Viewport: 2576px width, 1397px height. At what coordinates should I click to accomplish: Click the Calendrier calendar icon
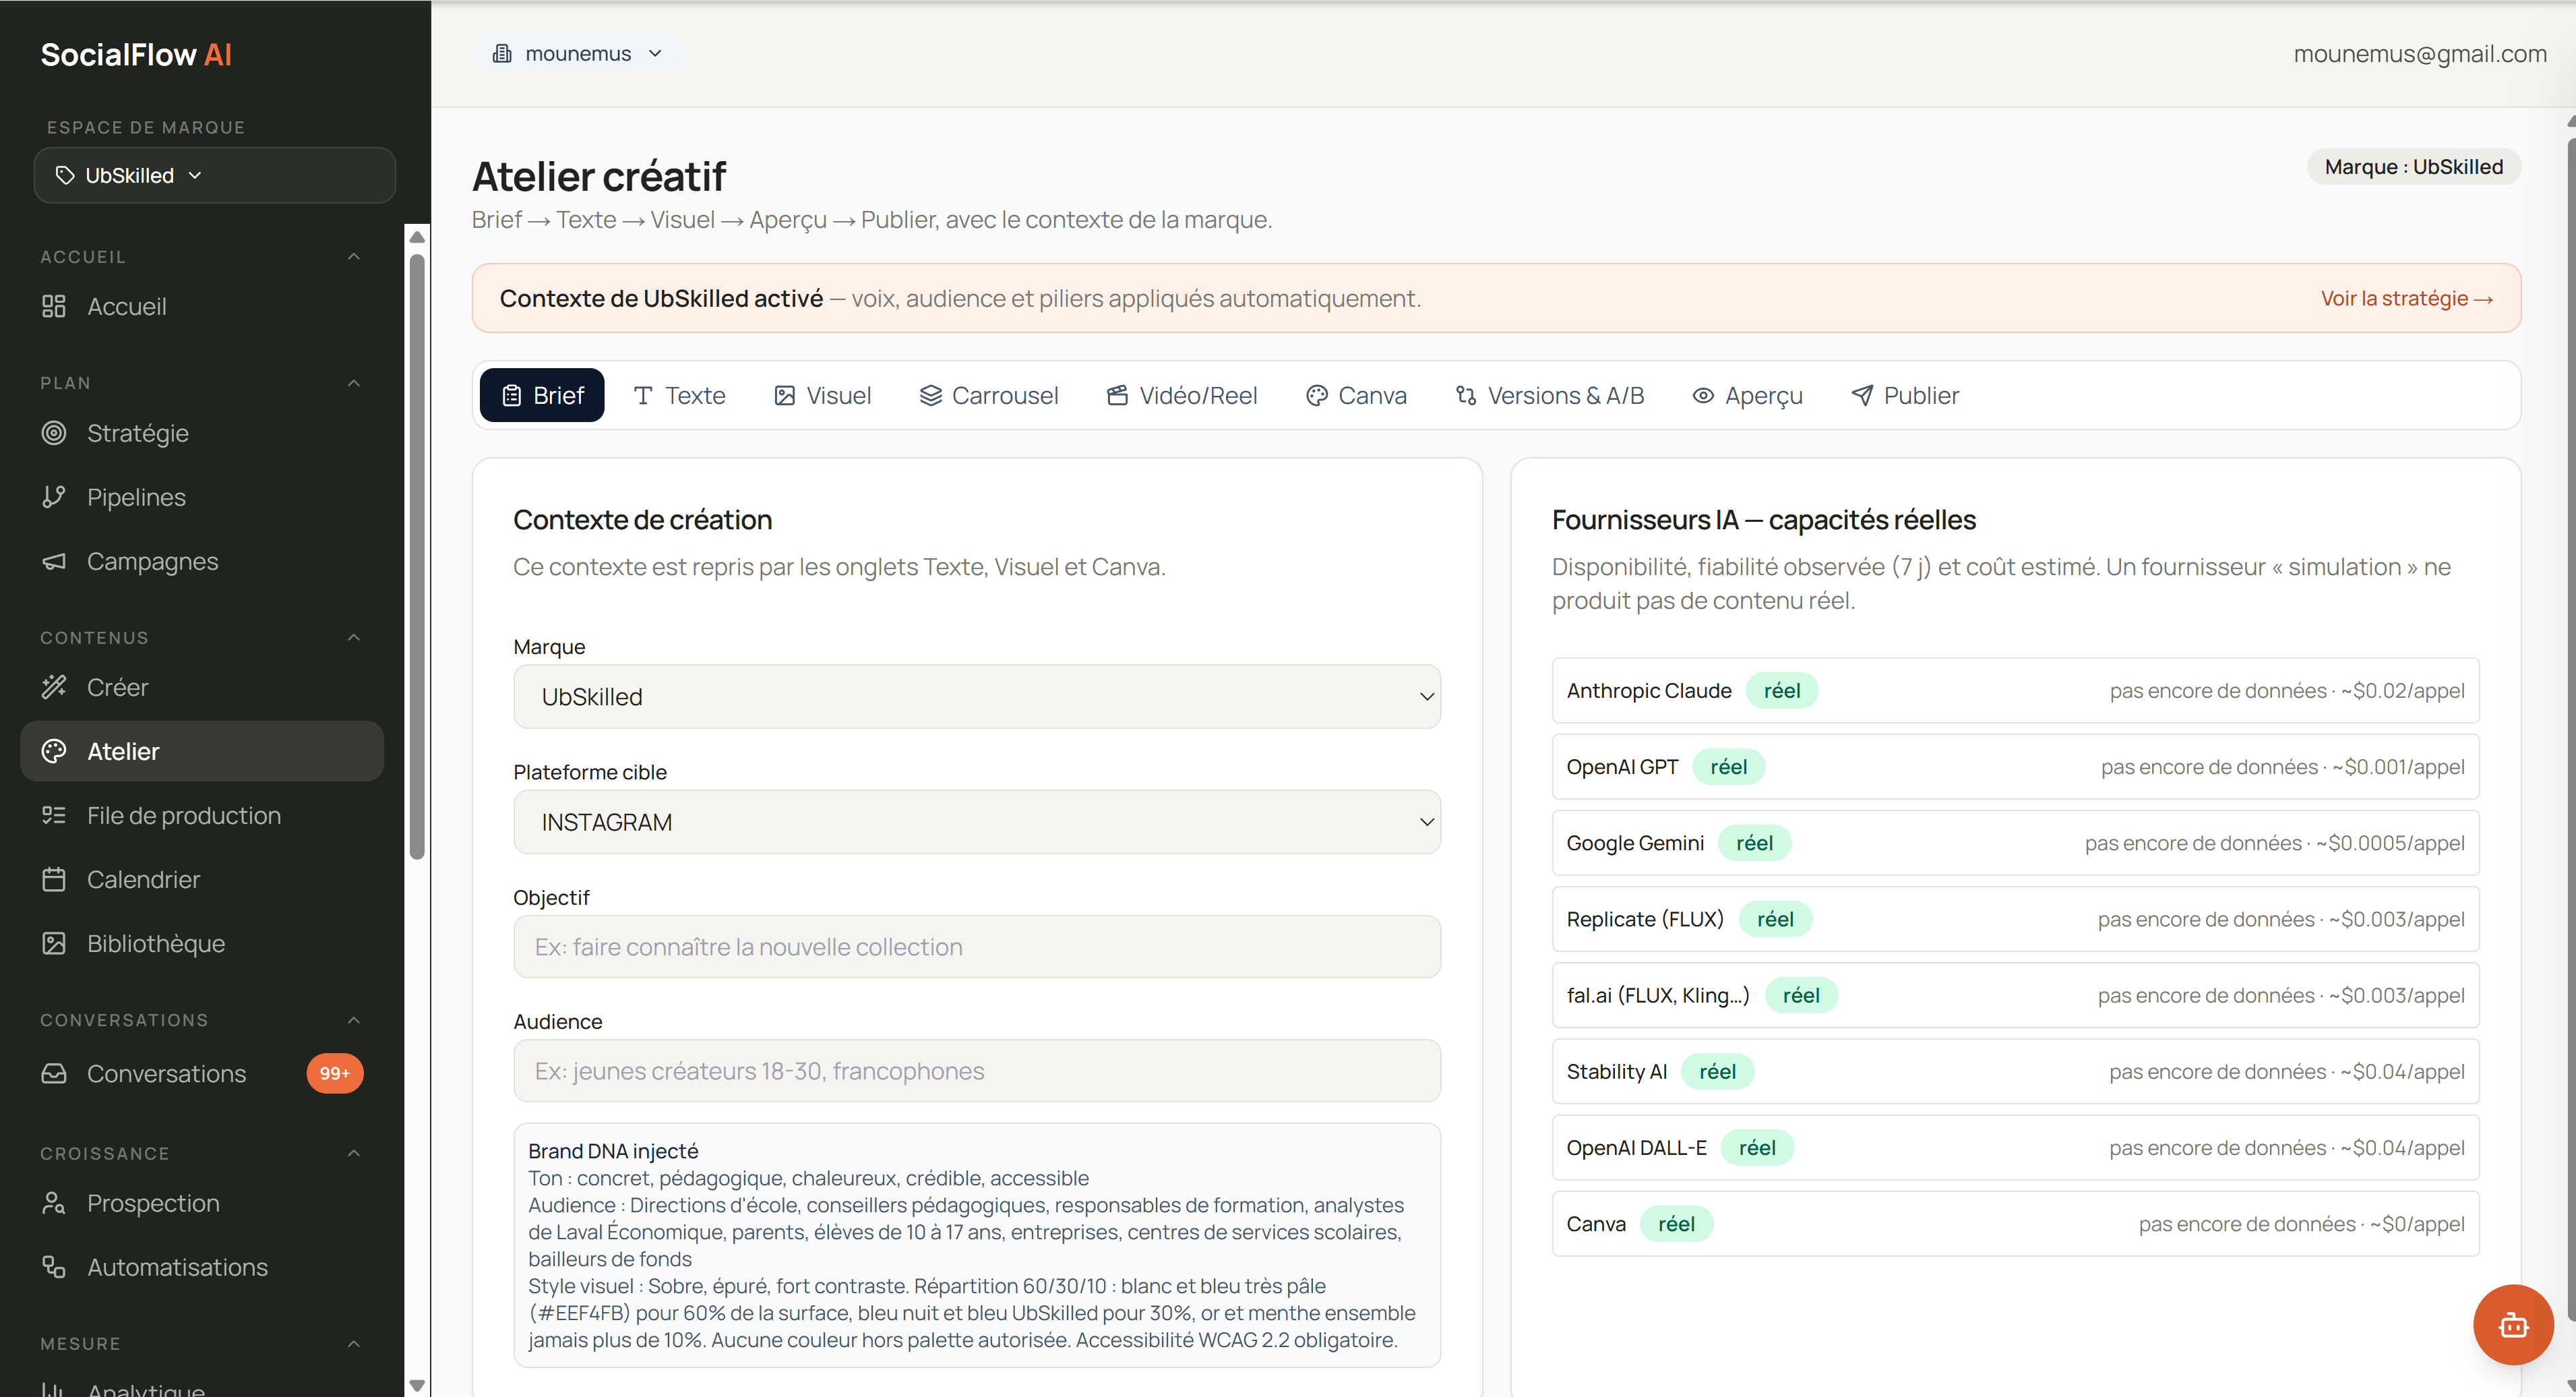click(54, 879)
